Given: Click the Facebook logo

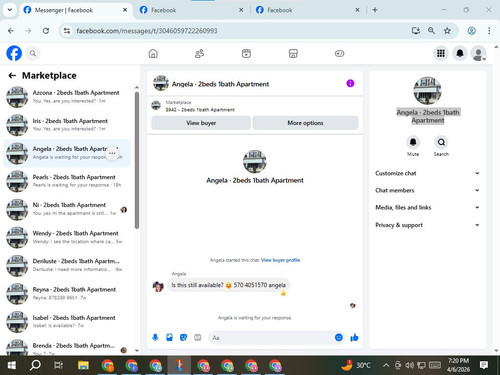Looking at the screenshot, I should click(x=14, y=53).
